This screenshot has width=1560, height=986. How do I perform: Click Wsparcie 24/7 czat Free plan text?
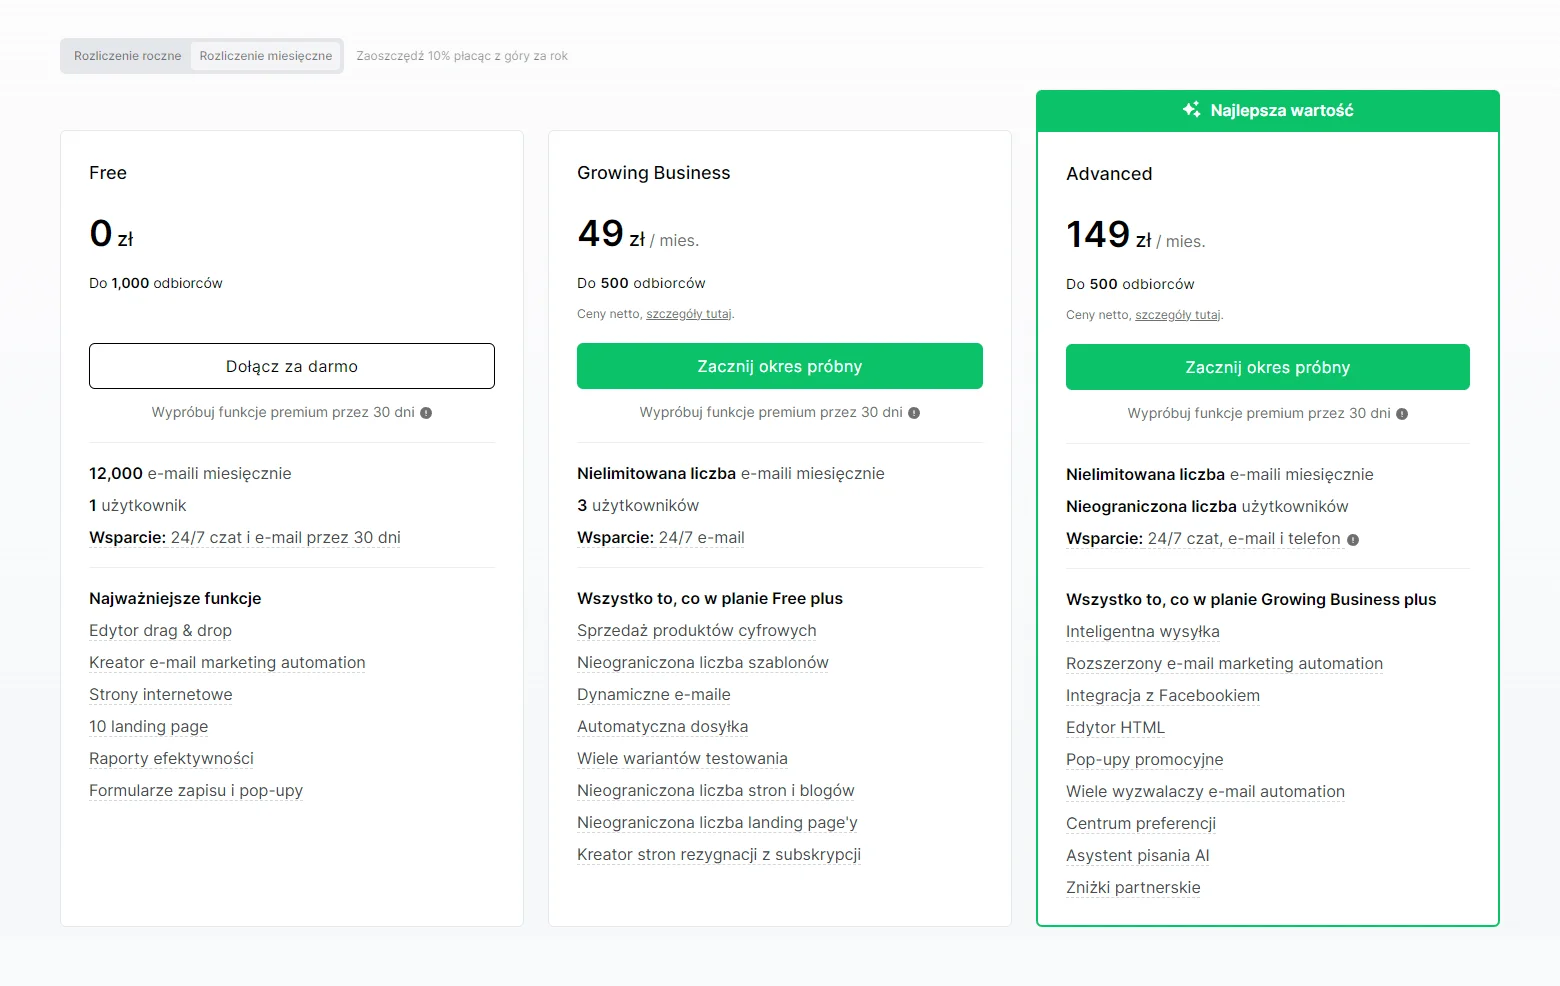coord(244,538)
